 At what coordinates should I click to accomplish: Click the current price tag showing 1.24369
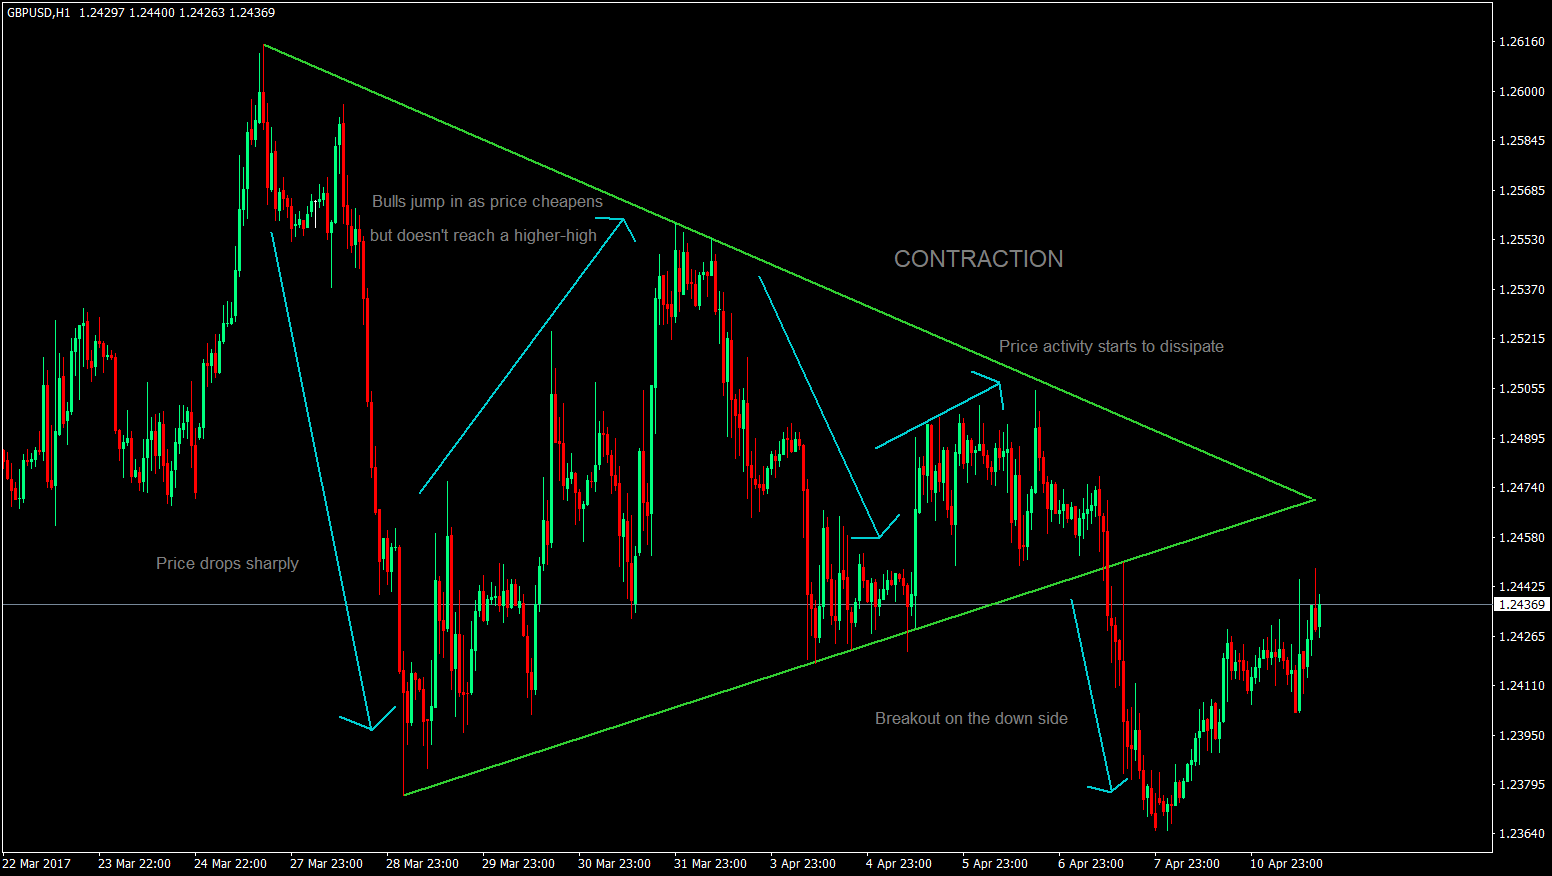[x=1520, y=603]
